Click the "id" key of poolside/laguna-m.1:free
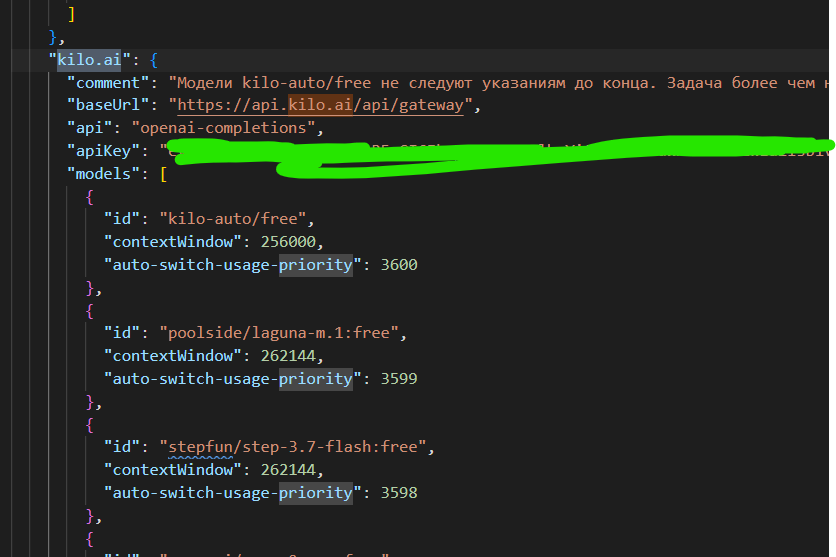 (x=122, y=333)
